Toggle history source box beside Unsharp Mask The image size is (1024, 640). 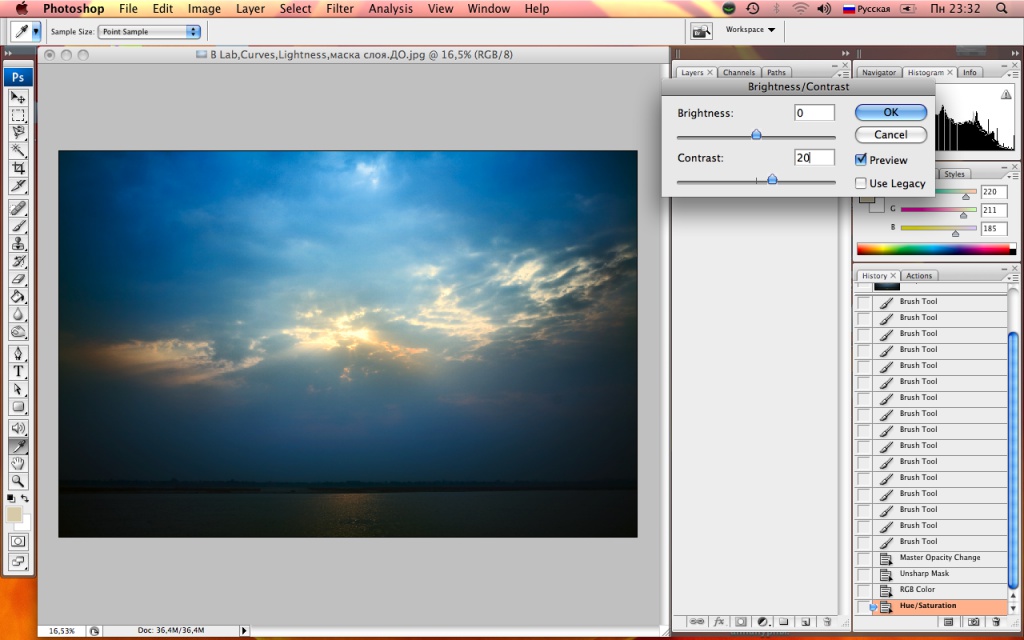(864, 574)
